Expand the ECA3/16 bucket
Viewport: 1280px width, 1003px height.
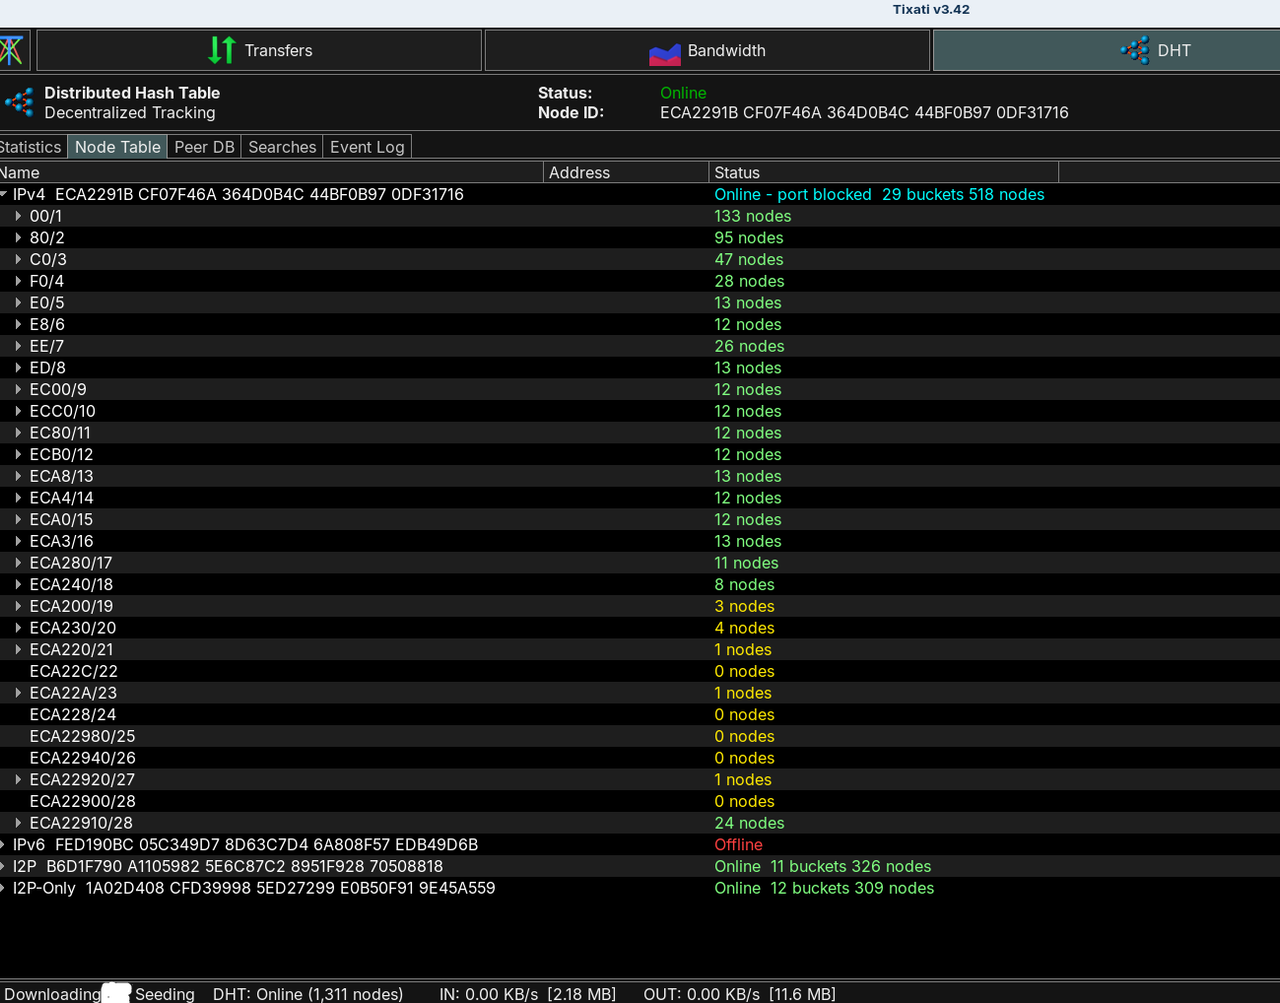(18, 541)
